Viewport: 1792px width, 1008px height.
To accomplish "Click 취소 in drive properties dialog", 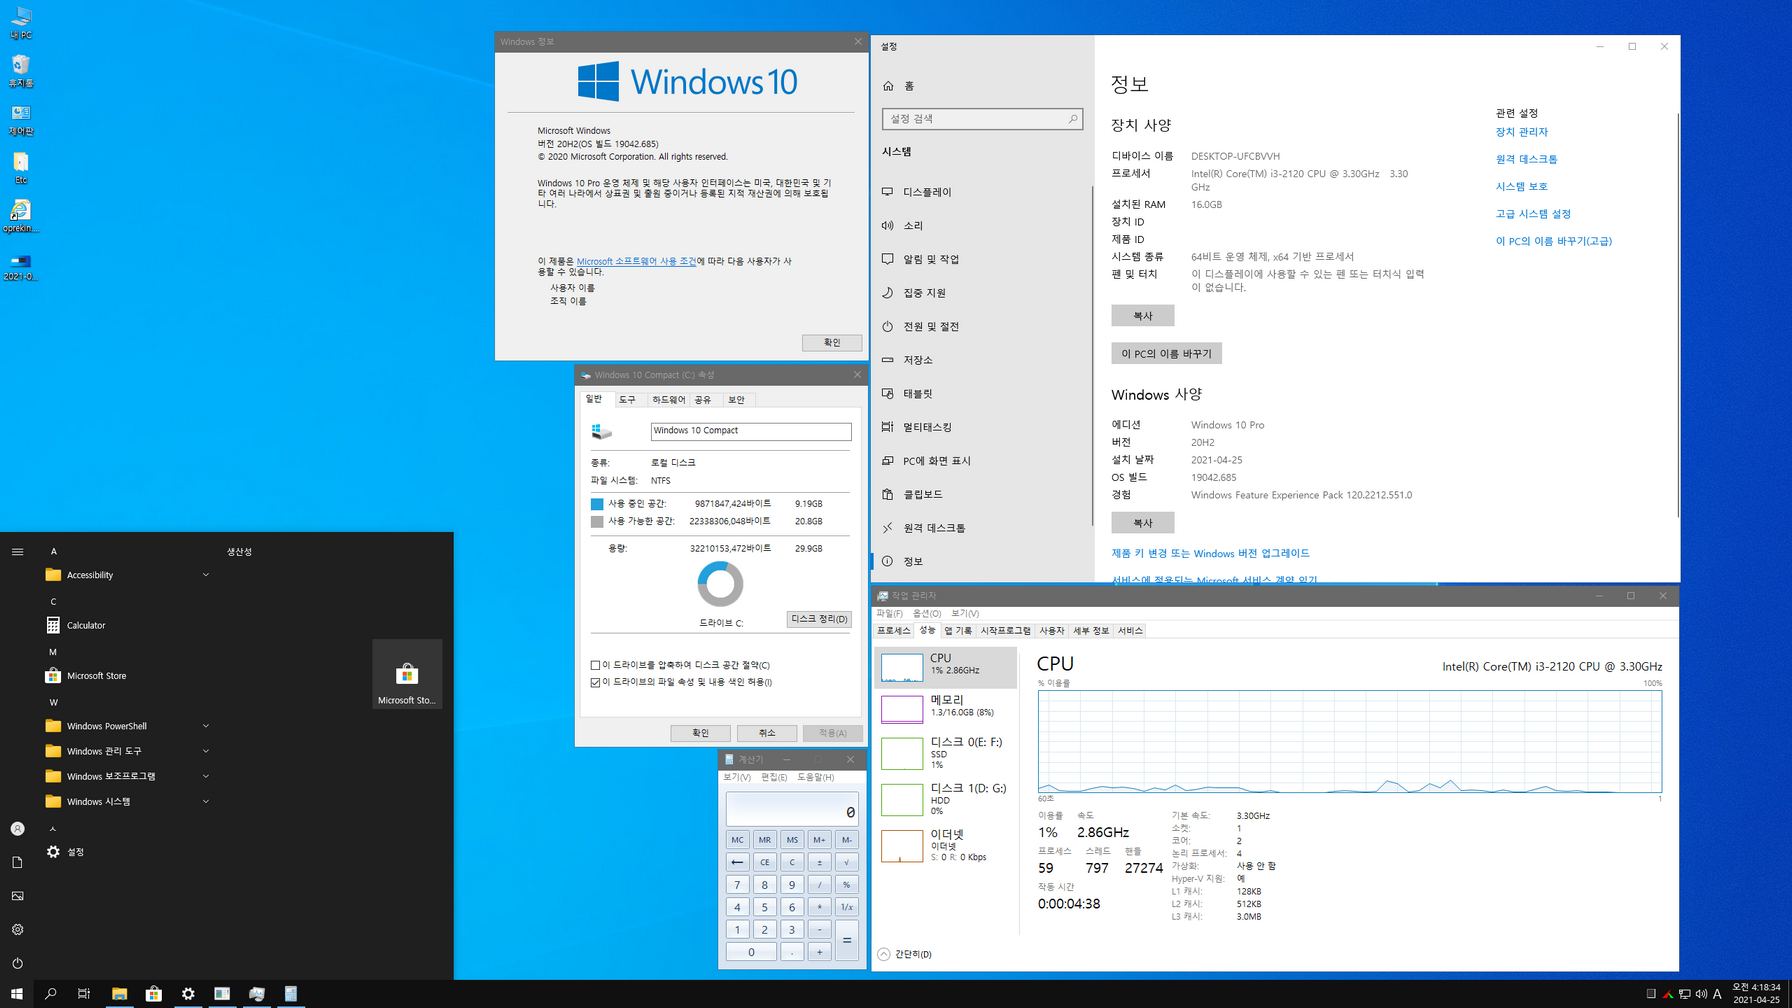I will click(767, 733).
